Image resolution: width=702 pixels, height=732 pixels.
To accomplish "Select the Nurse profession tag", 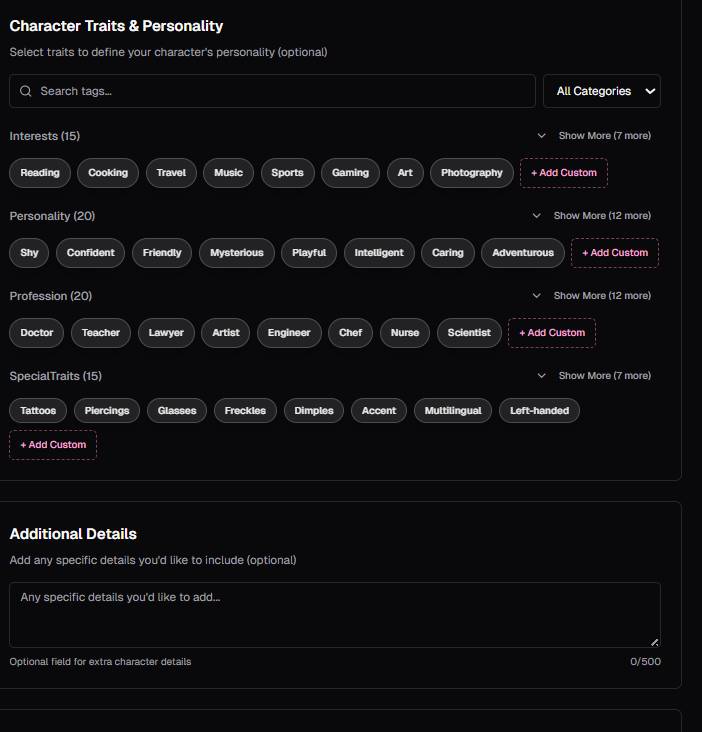I will coord(405,333).
